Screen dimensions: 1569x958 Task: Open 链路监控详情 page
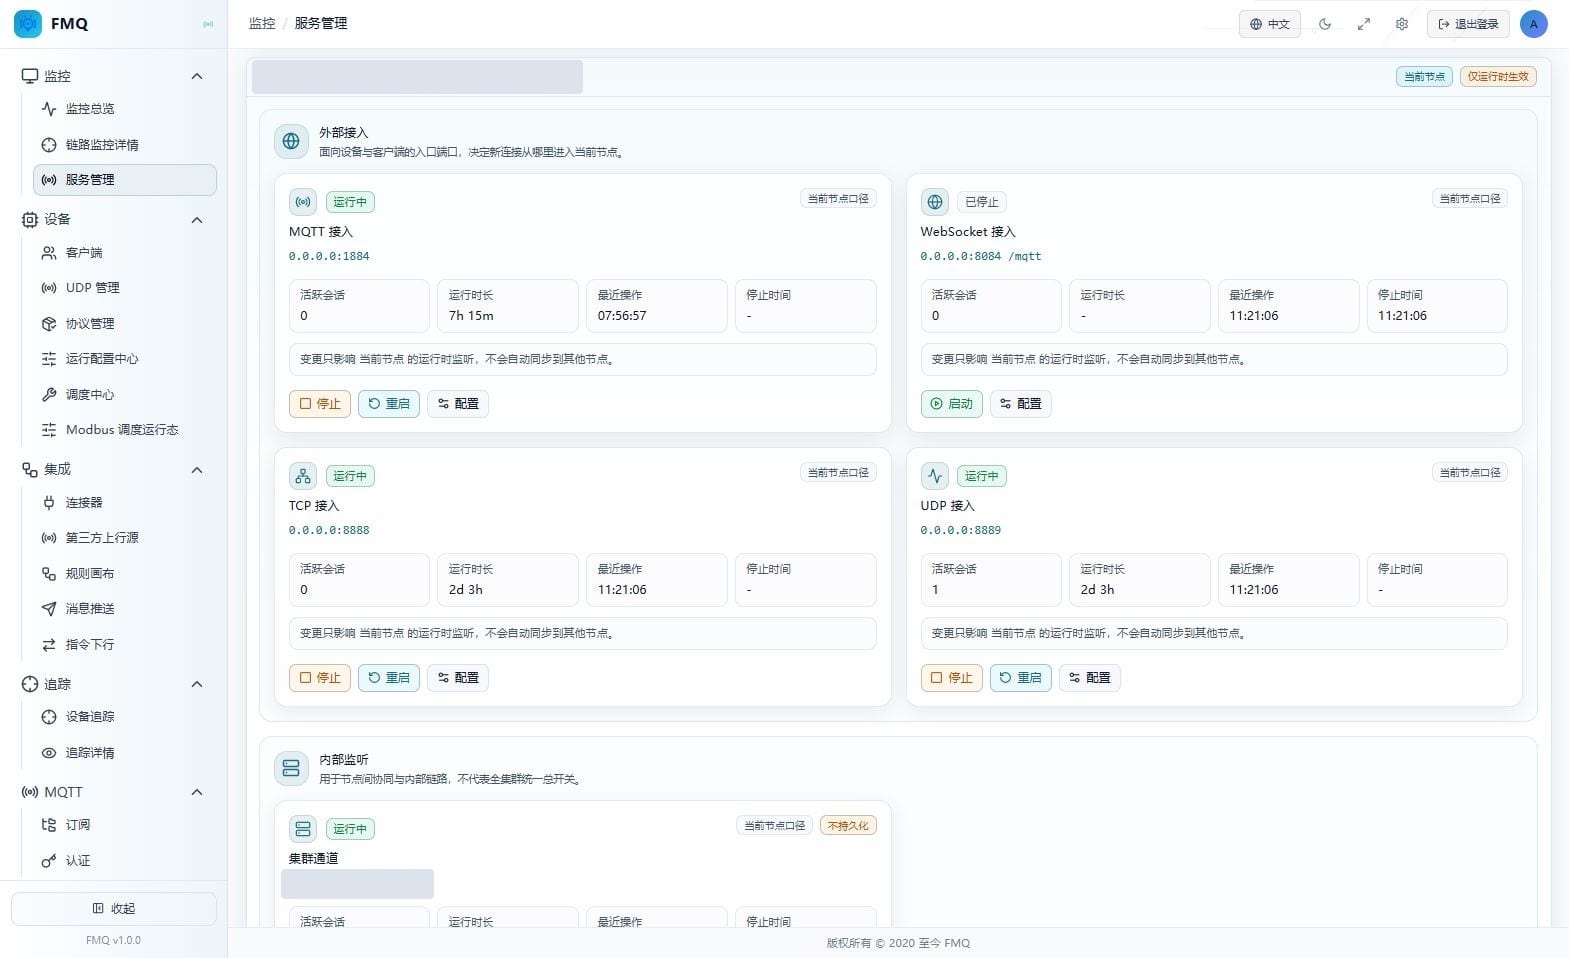coord(125,145)
